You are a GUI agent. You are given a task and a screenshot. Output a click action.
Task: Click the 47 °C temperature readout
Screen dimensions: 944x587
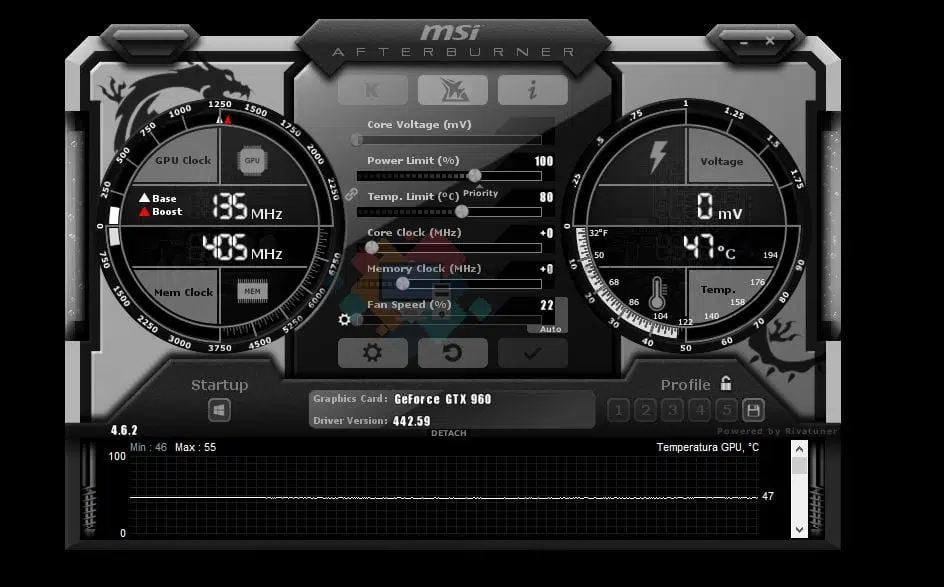tap(709, 247)
